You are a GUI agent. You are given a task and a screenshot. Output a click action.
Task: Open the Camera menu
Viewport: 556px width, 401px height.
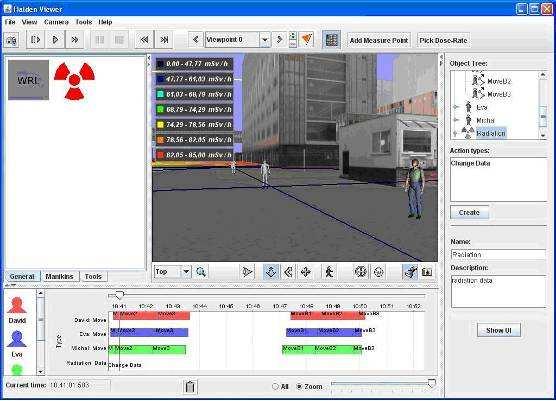click(x=56, y=22)
